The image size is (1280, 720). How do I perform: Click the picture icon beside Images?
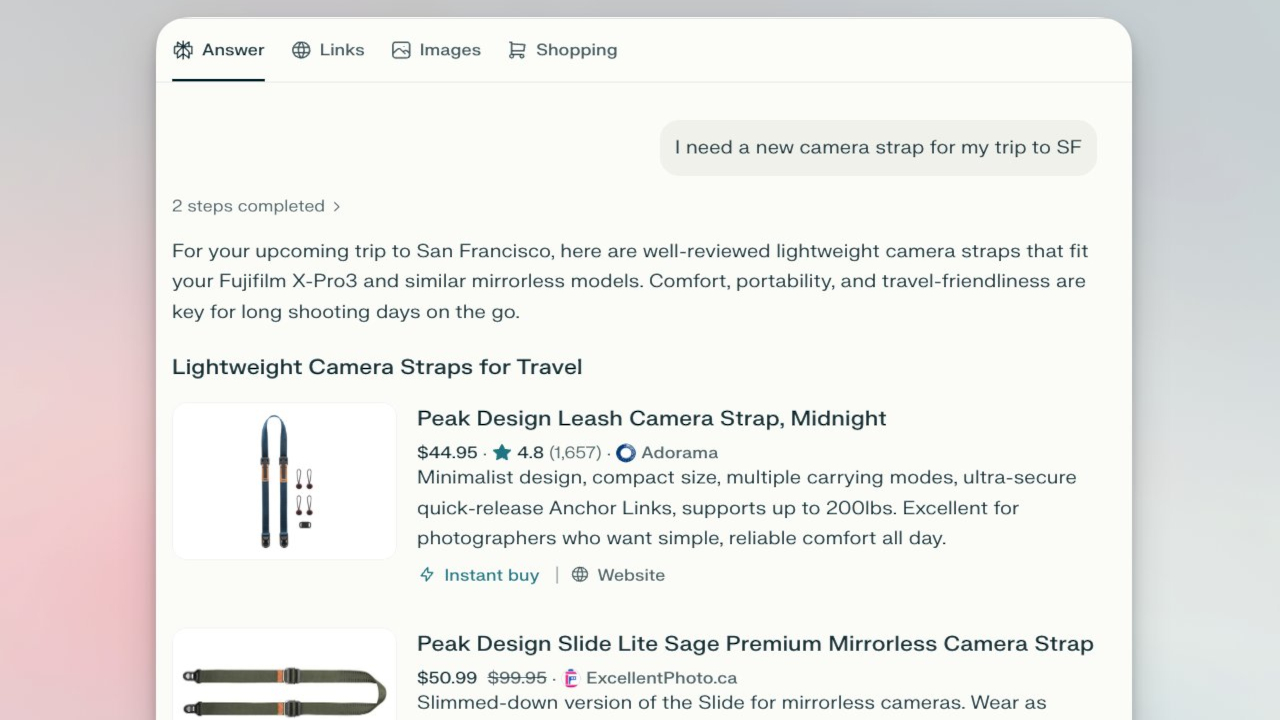[401, 50]
